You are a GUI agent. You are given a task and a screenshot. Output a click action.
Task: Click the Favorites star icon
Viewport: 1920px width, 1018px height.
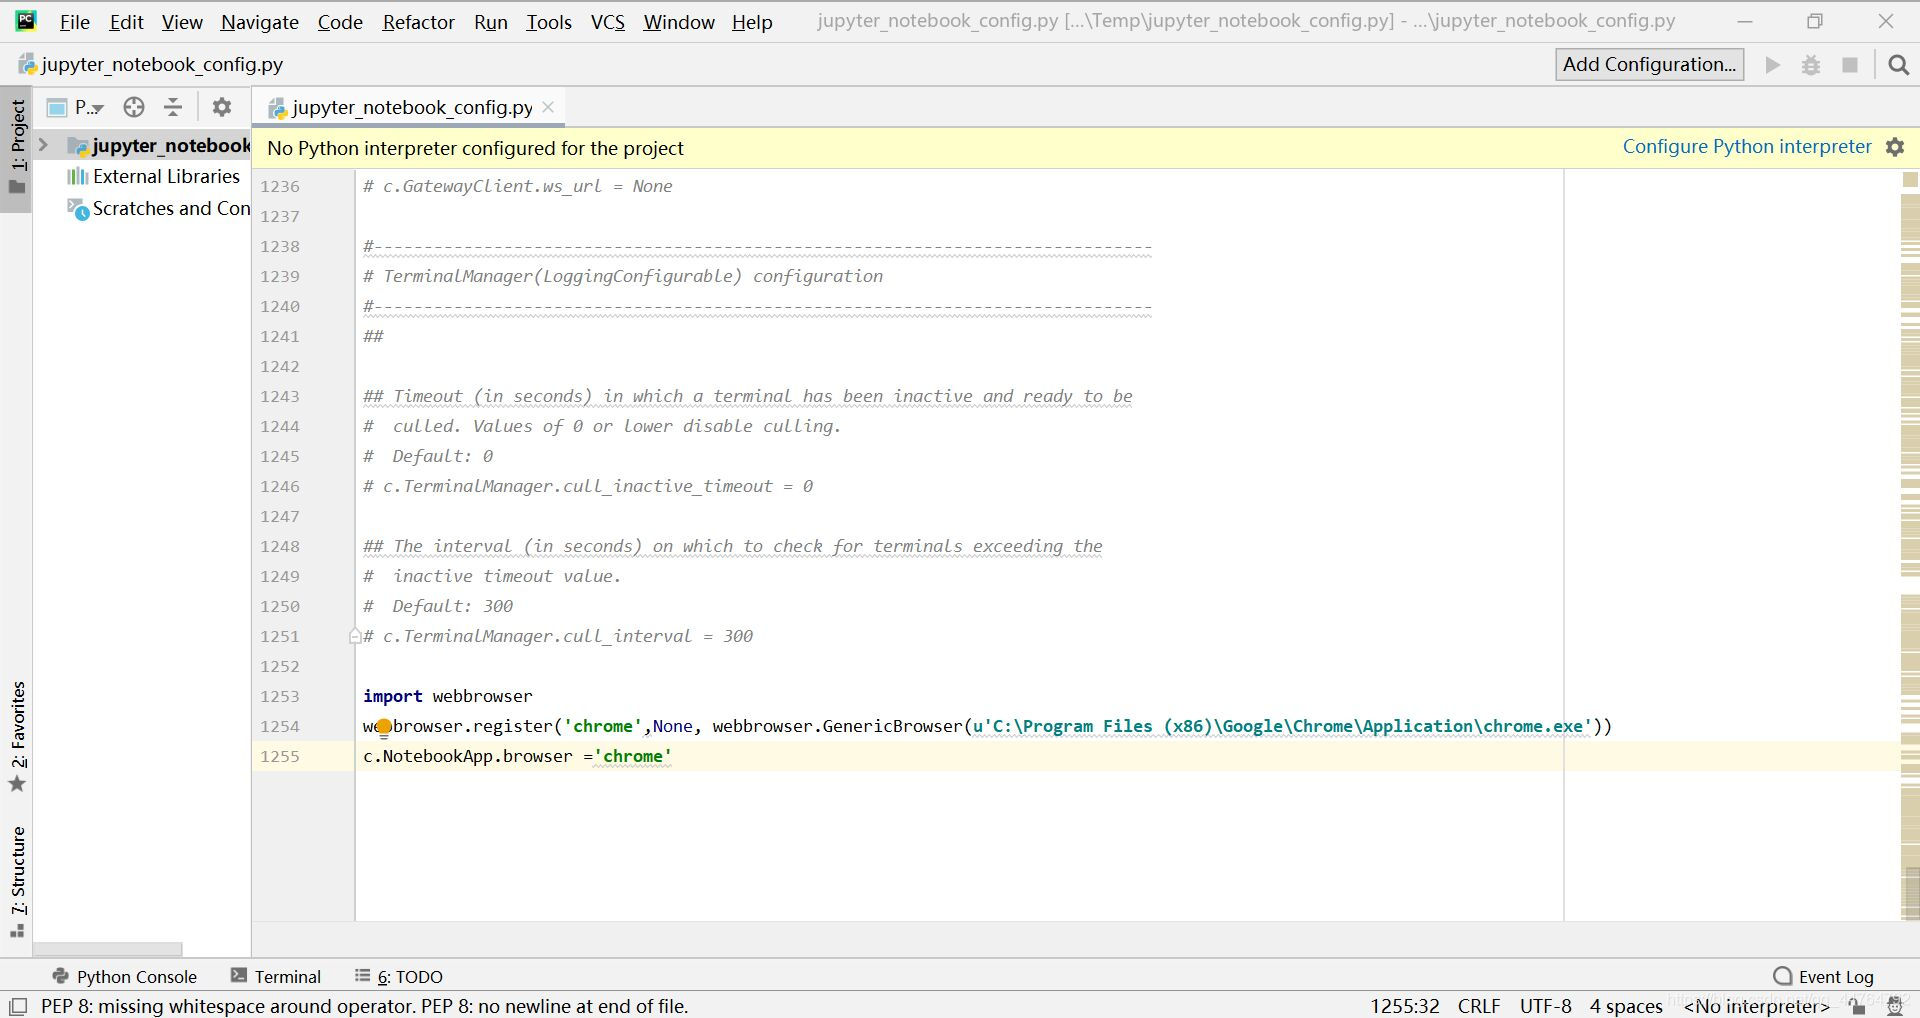[x=17, y=784]
